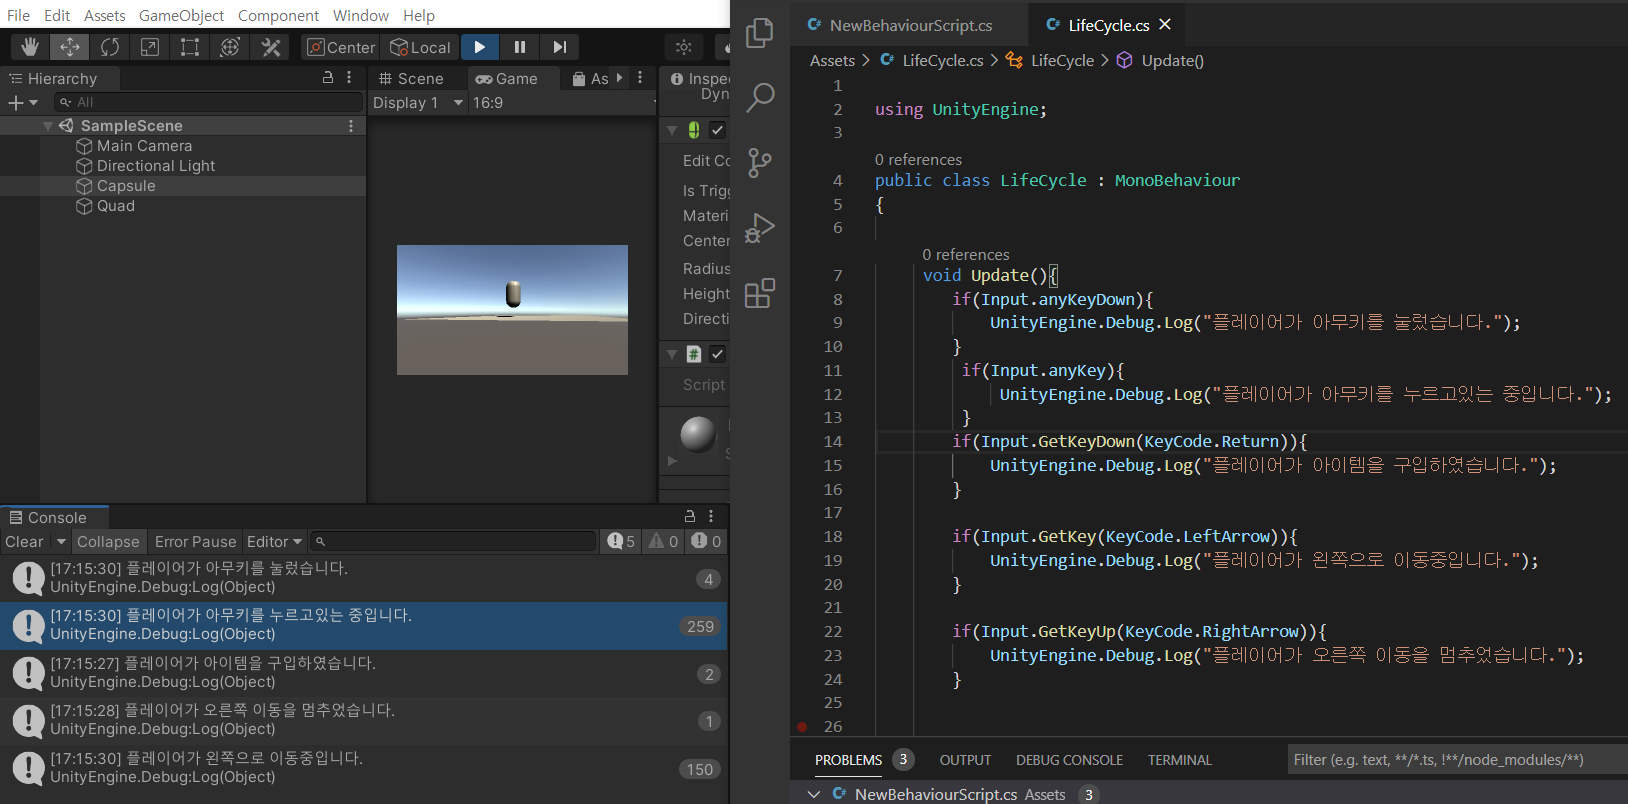Collapse the SampleScene tree
1628x804 pixels.
click(48, 126)
